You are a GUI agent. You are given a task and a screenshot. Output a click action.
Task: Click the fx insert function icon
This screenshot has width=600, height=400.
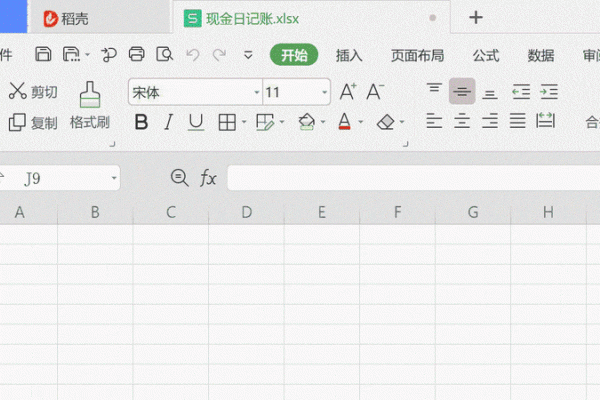click(x=208, y=178)
